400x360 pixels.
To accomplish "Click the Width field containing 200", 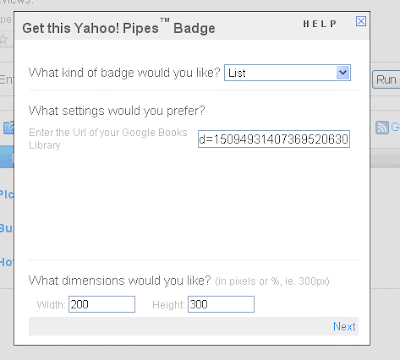I will point(102,304).
